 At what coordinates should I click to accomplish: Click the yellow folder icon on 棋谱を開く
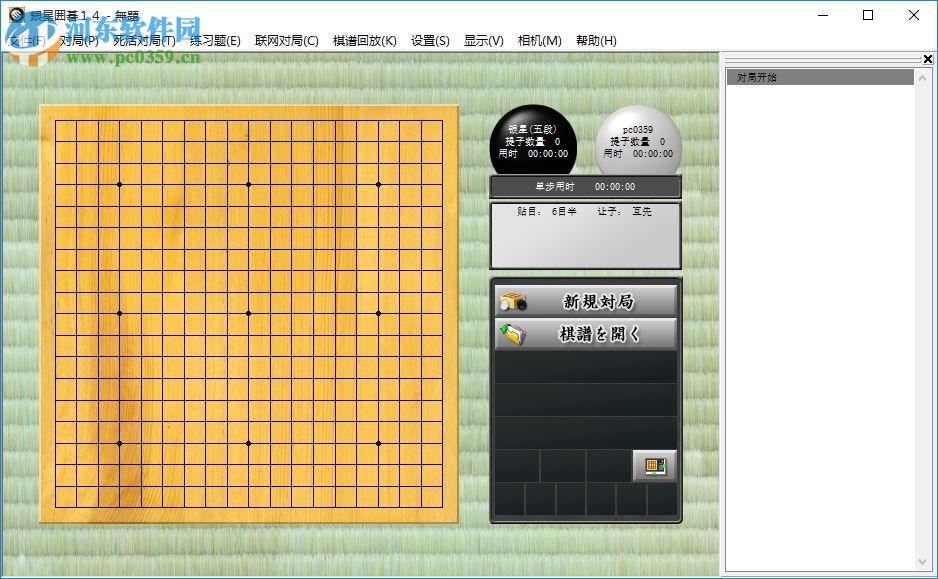(512, 332)
